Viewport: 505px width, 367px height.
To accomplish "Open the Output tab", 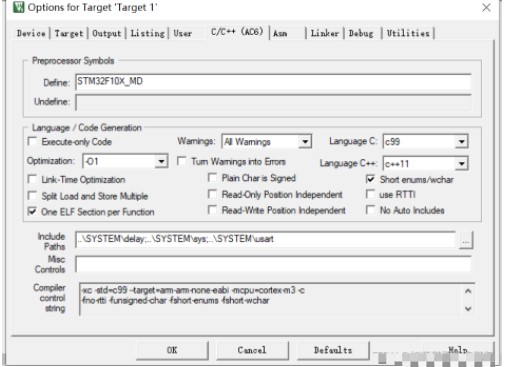I will pos(107,33).
